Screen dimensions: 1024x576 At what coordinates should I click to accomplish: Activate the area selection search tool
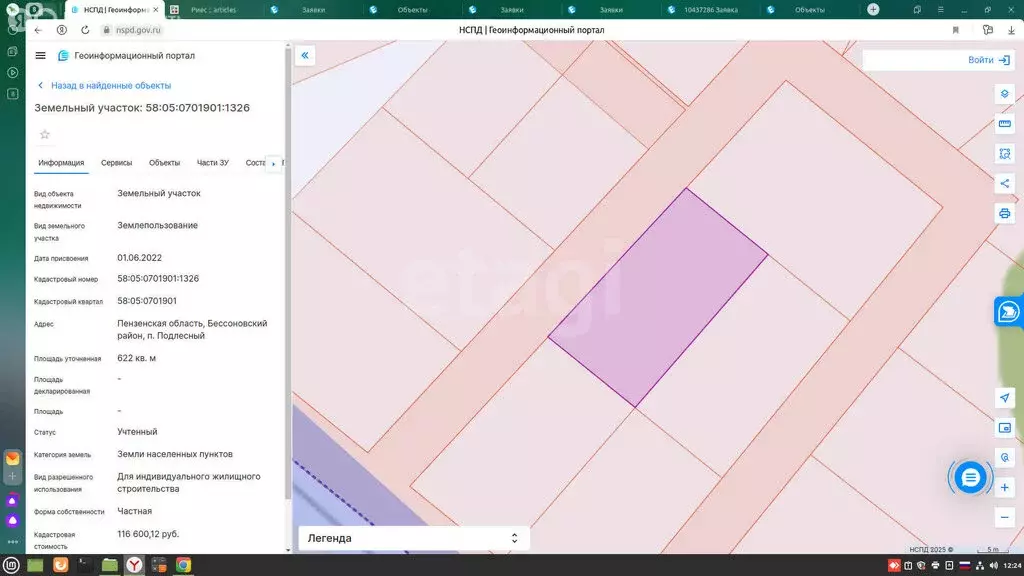point(1005,154)
